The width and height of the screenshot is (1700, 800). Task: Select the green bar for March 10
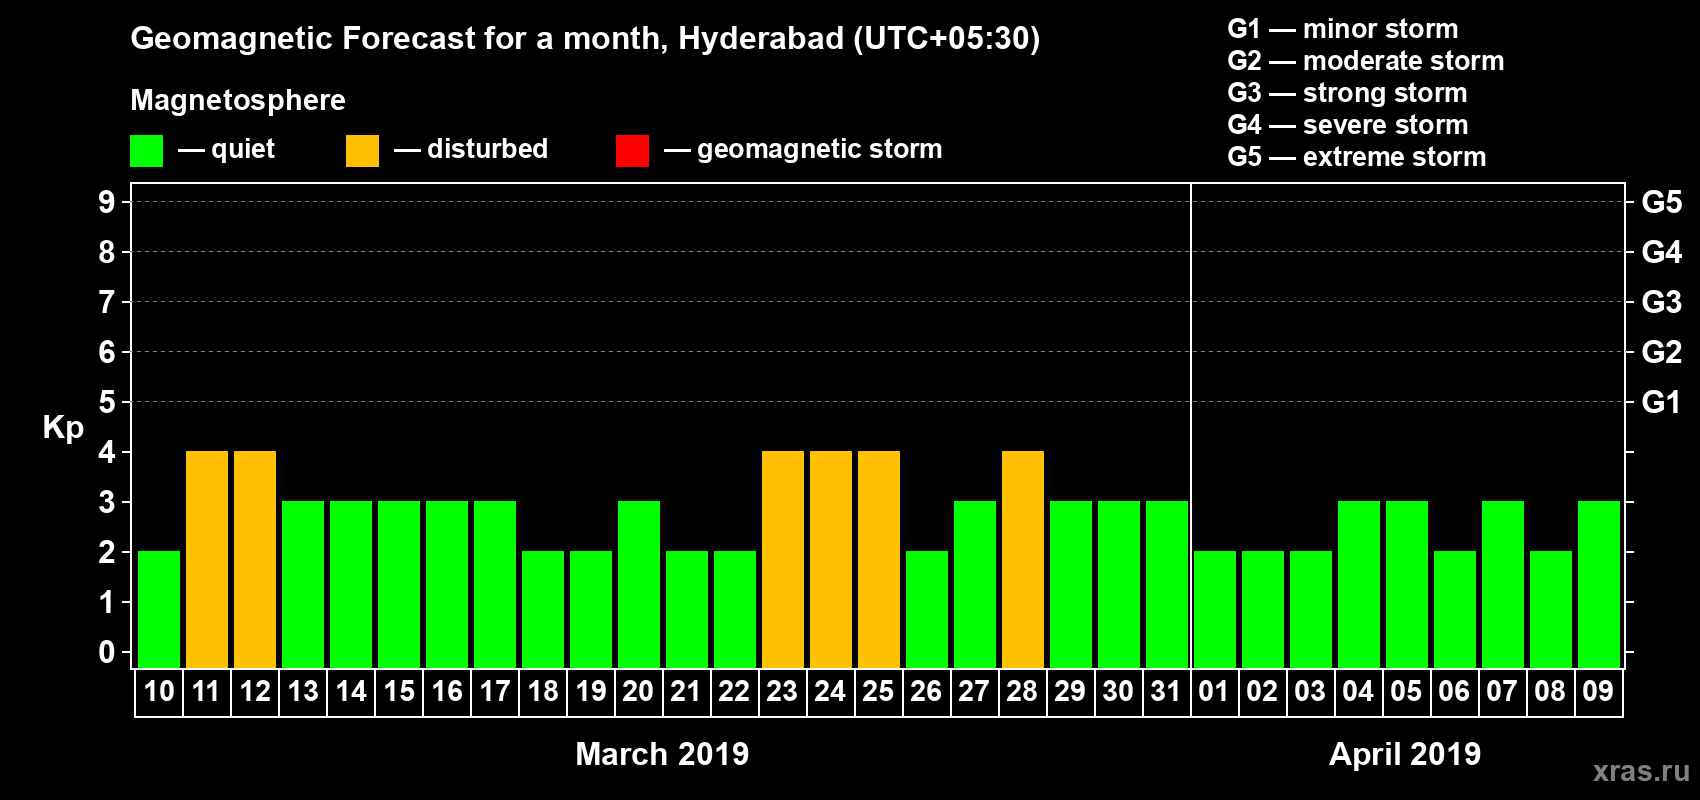159,609
